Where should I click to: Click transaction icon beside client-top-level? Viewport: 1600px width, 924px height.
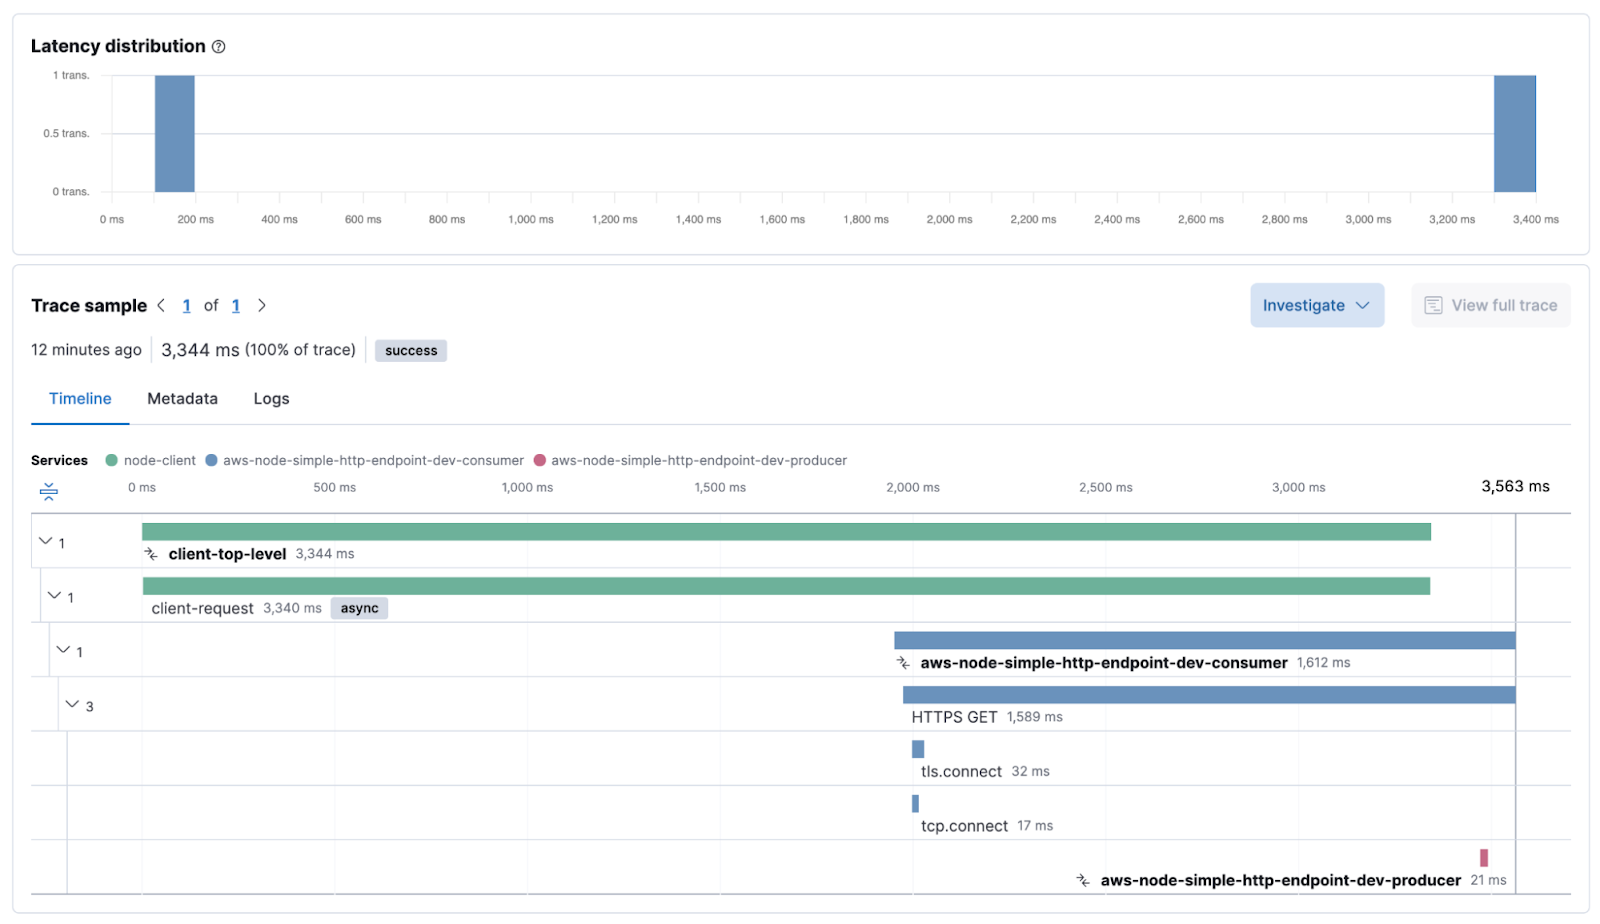[151, 554]
